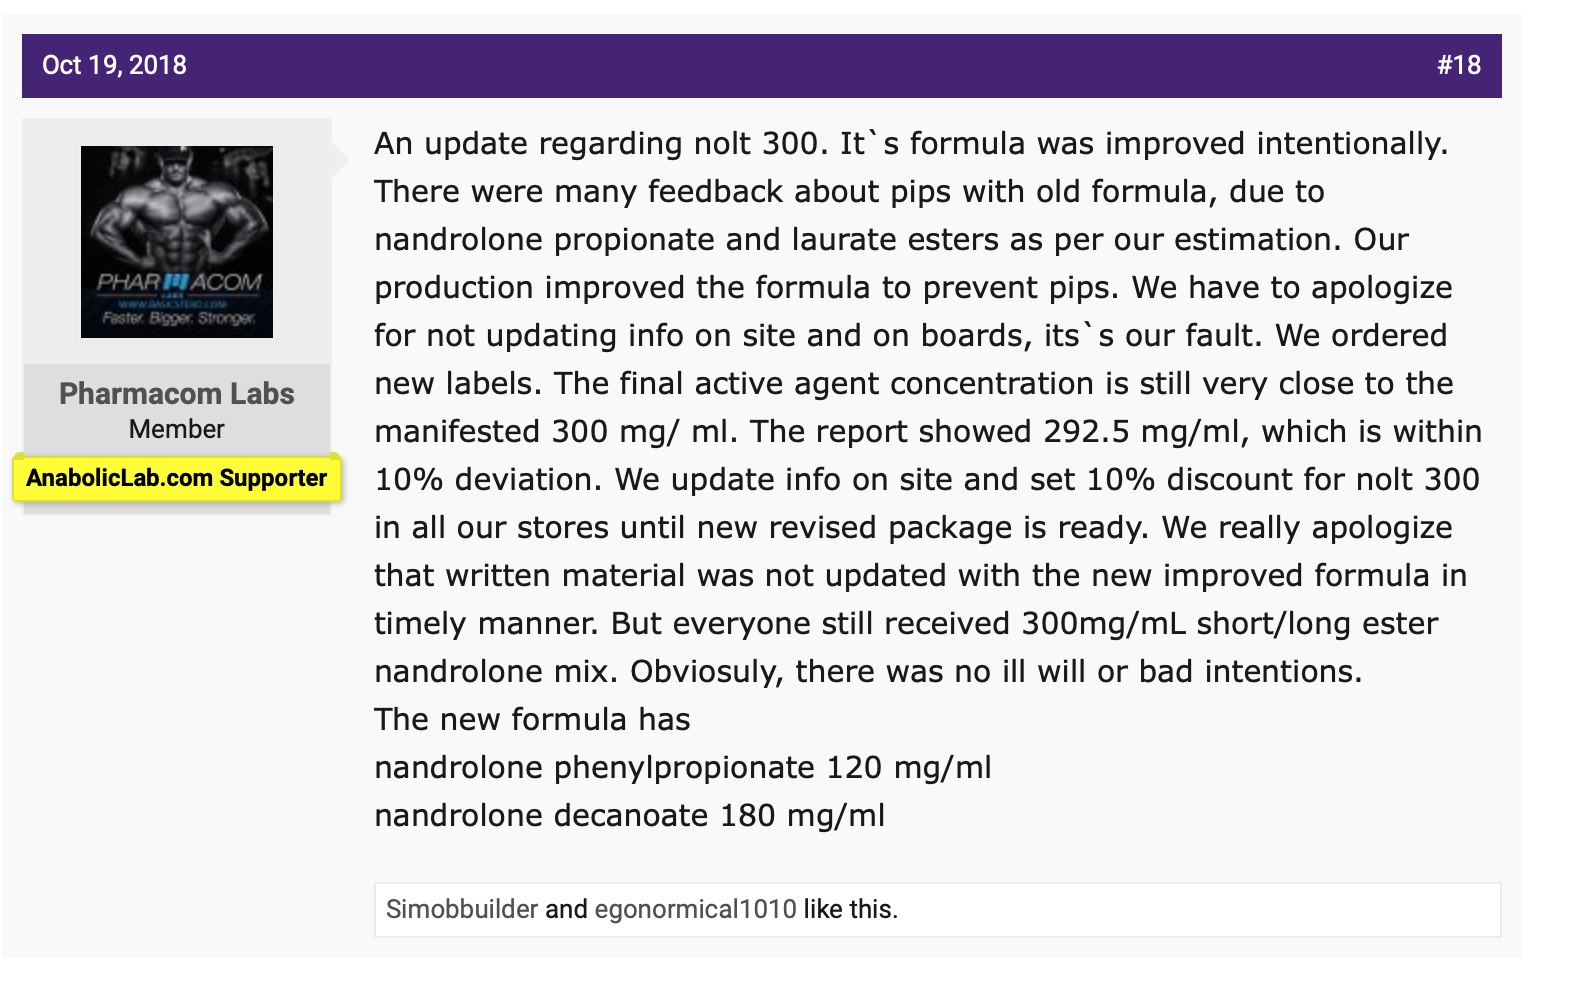Click the Member user title
Image resolution: width=1580 pixels, height=982 pixels.
(177, 429)
